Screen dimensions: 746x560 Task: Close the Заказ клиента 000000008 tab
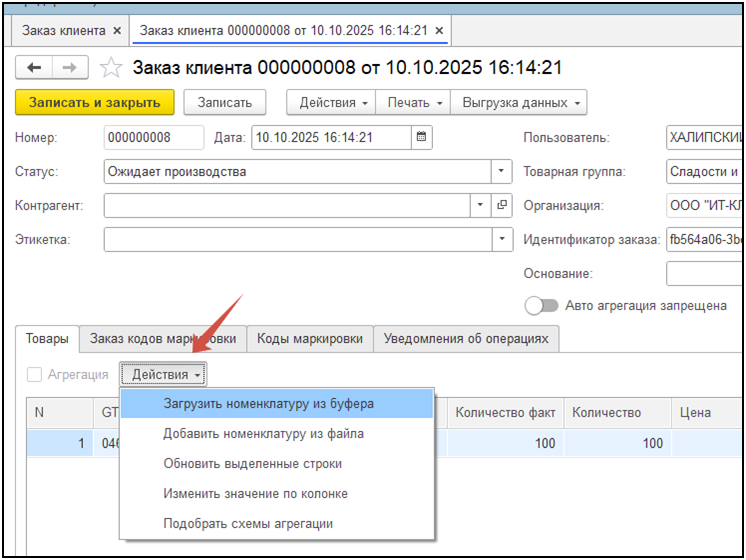click(440, 30)
